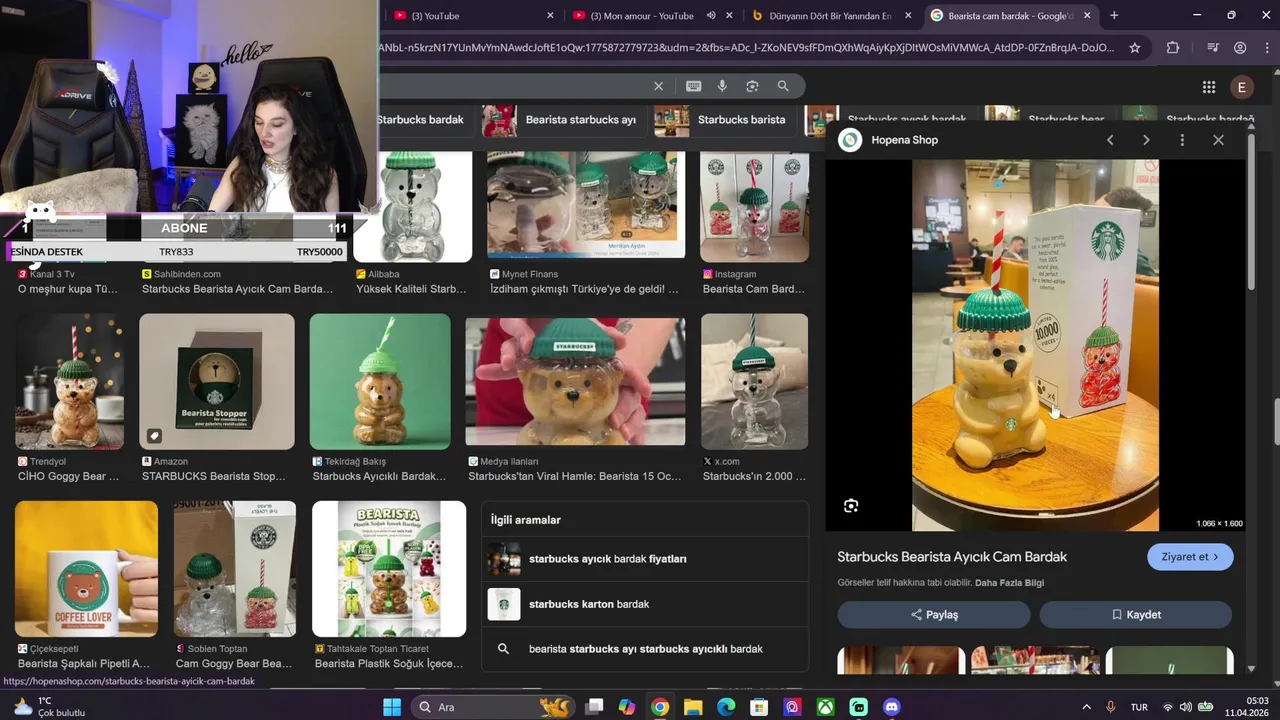Search inside image with Lens button
Viewport: 1280px width, 720px height.
(x=851, y=506)
